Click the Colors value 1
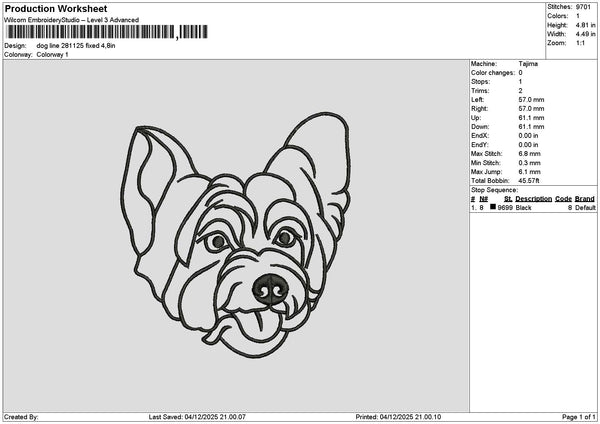This screenshot has height=424, width=600. point(578,16)
